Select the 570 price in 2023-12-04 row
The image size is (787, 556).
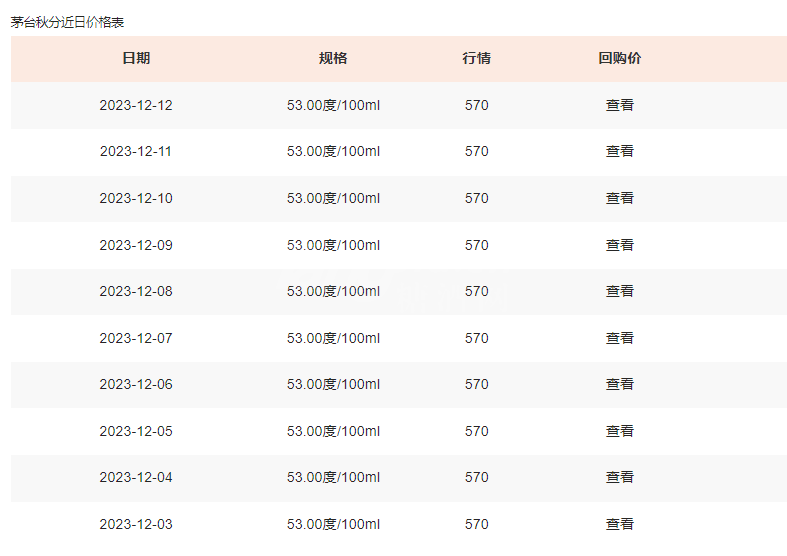[476, 477]
